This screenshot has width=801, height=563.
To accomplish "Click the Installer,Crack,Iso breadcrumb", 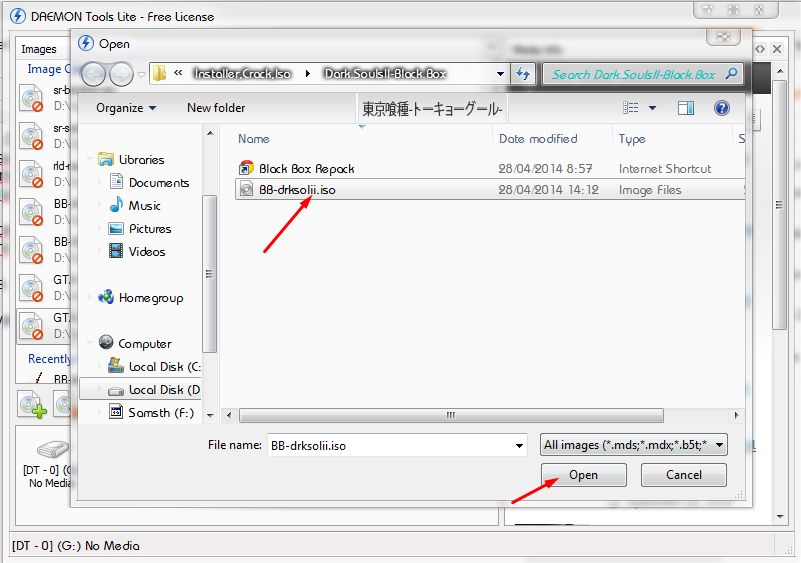I will pos(242,74).
